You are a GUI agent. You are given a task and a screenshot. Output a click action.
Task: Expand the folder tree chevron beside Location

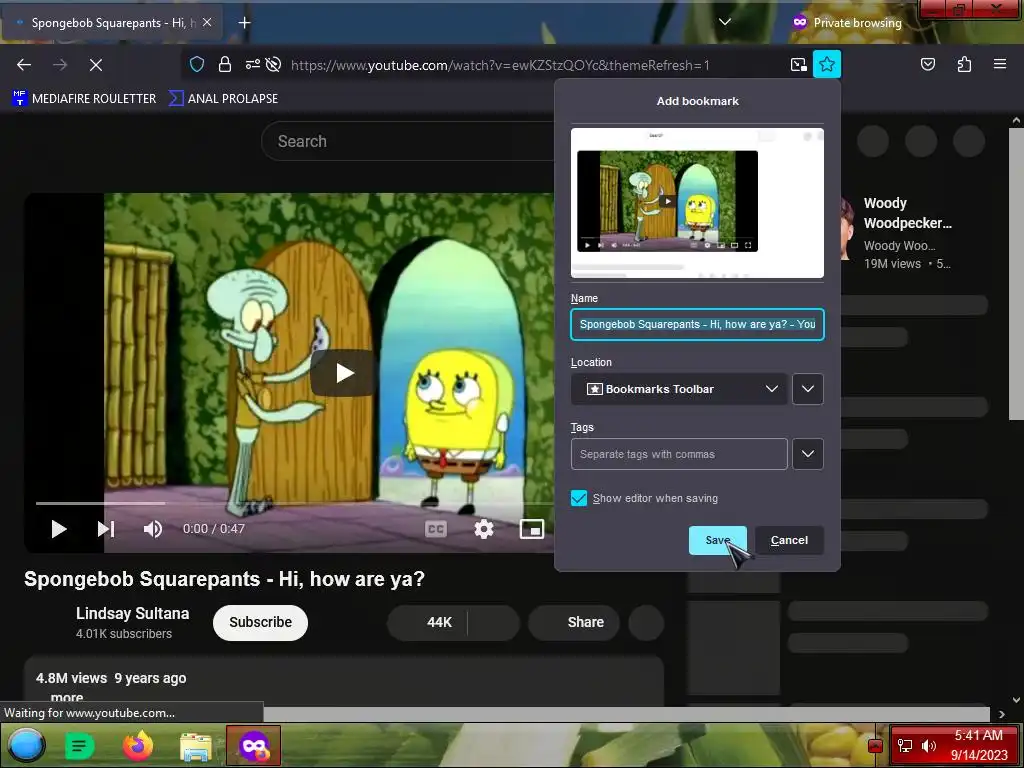tap(808, 389)
